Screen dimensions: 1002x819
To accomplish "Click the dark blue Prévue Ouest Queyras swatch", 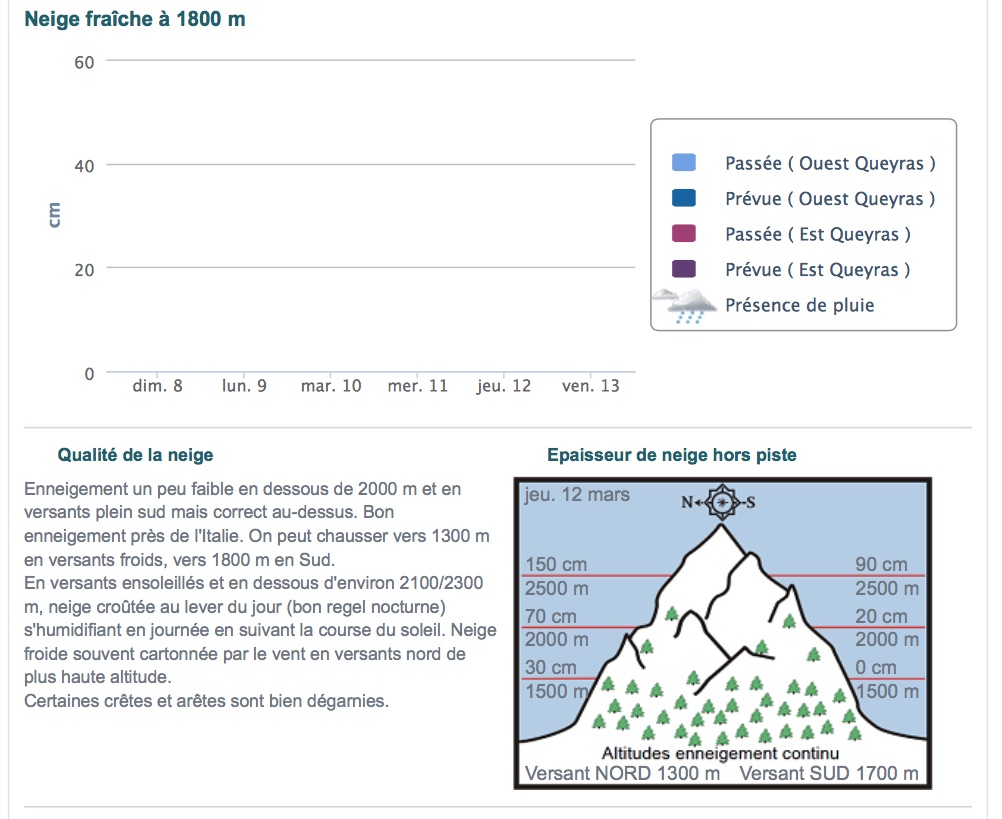I will click(684, 198).
